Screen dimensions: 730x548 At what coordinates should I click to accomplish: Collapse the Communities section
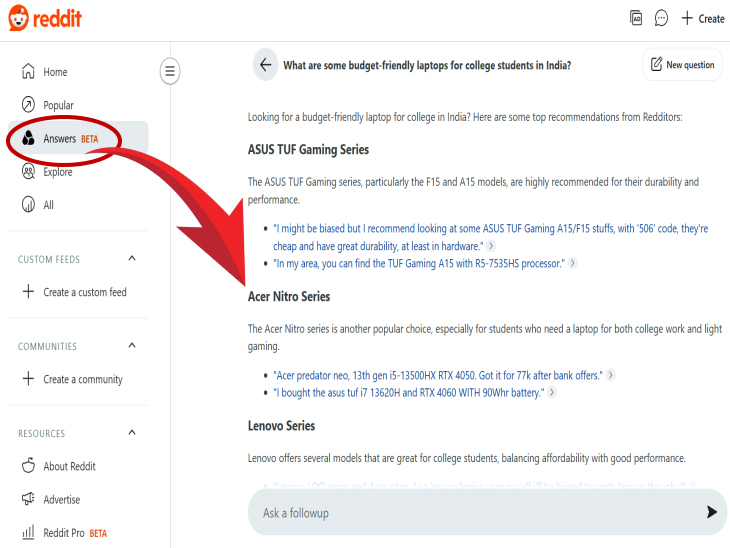click(132, 346)
